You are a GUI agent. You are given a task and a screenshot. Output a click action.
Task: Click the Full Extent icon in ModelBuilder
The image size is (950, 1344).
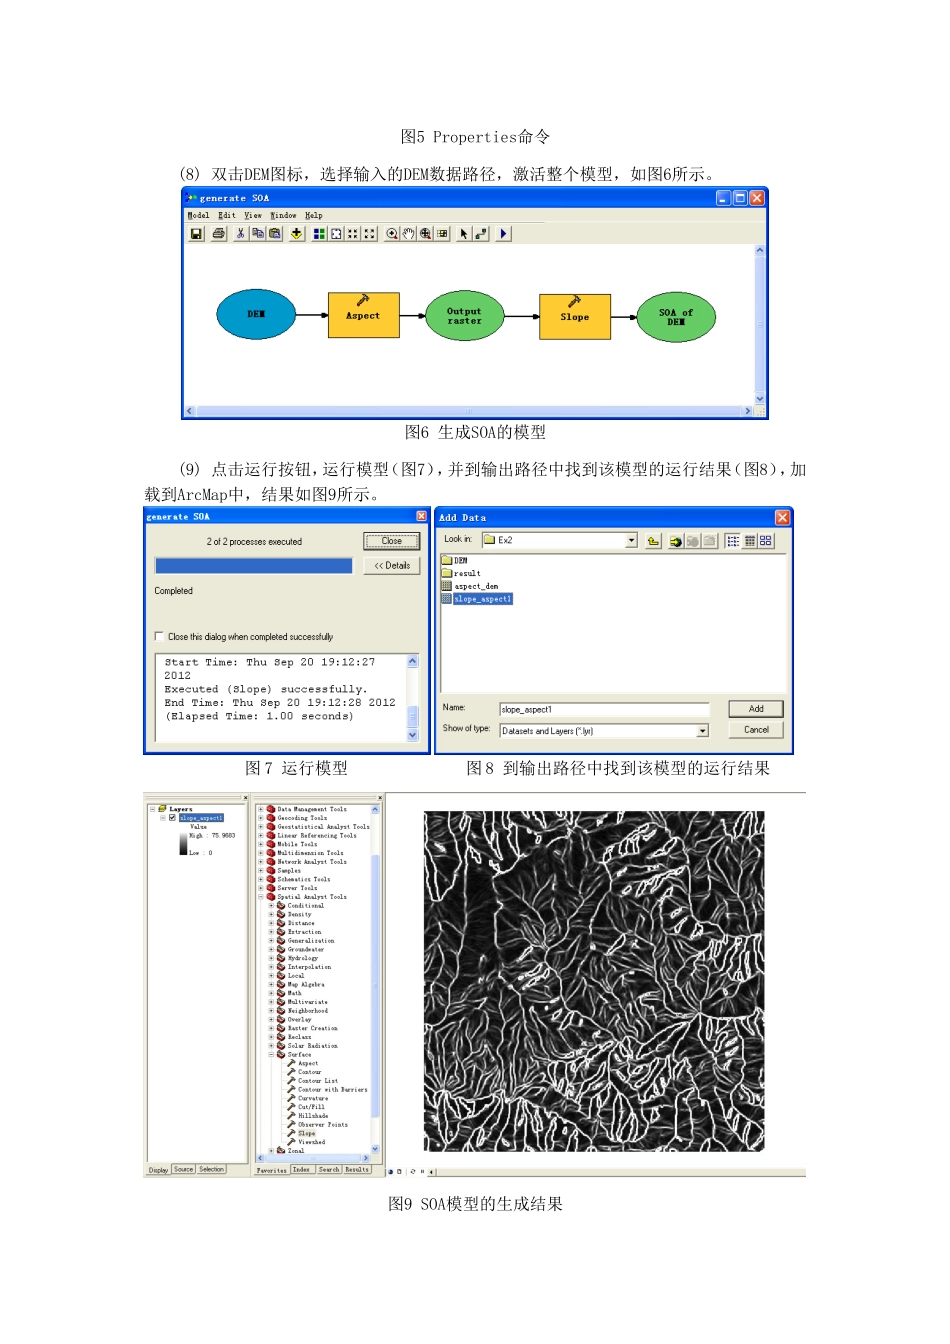[x=337, y=234]
